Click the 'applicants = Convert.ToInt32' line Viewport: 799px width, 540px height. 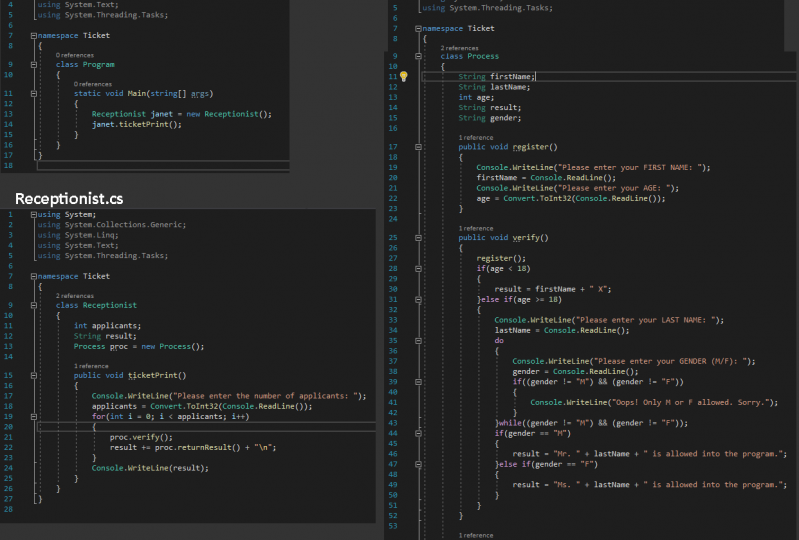pyautogui.click(x=202, y=406)
